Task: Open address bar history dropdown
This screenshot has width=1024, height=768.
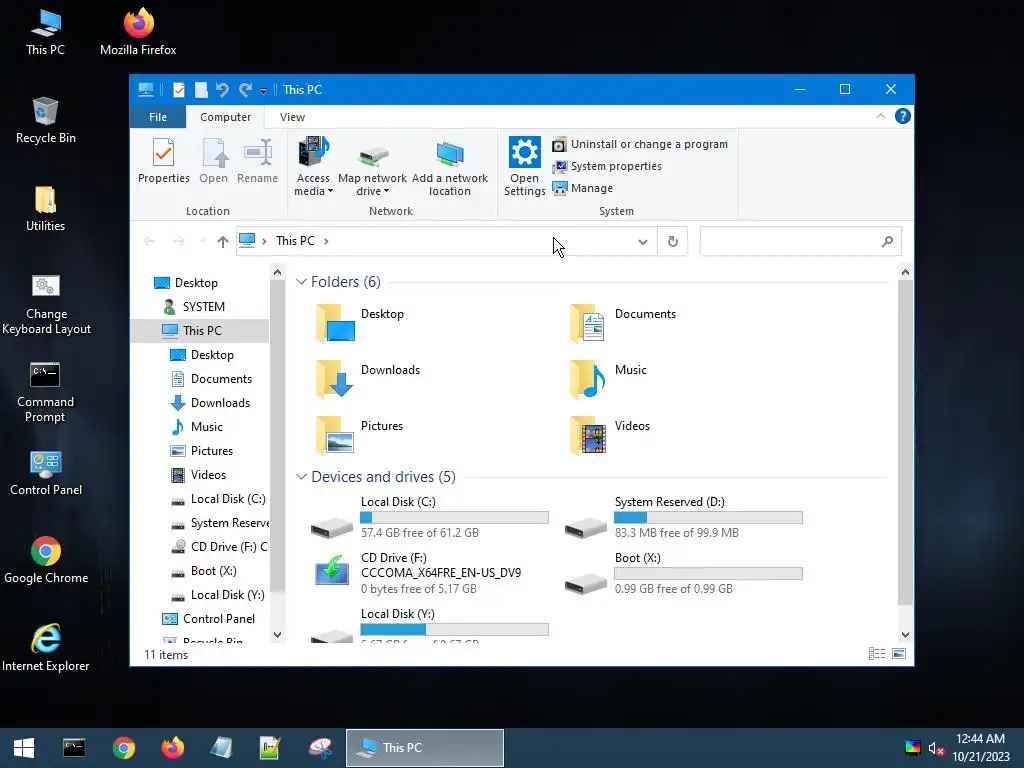Action: (x=643, y=242)
